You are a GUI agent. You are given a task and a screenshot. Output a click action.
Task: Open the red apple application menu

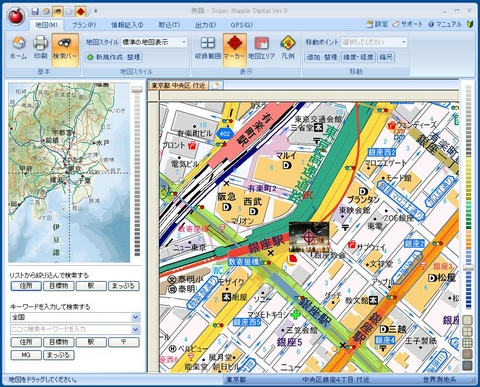tap(16, 16)
